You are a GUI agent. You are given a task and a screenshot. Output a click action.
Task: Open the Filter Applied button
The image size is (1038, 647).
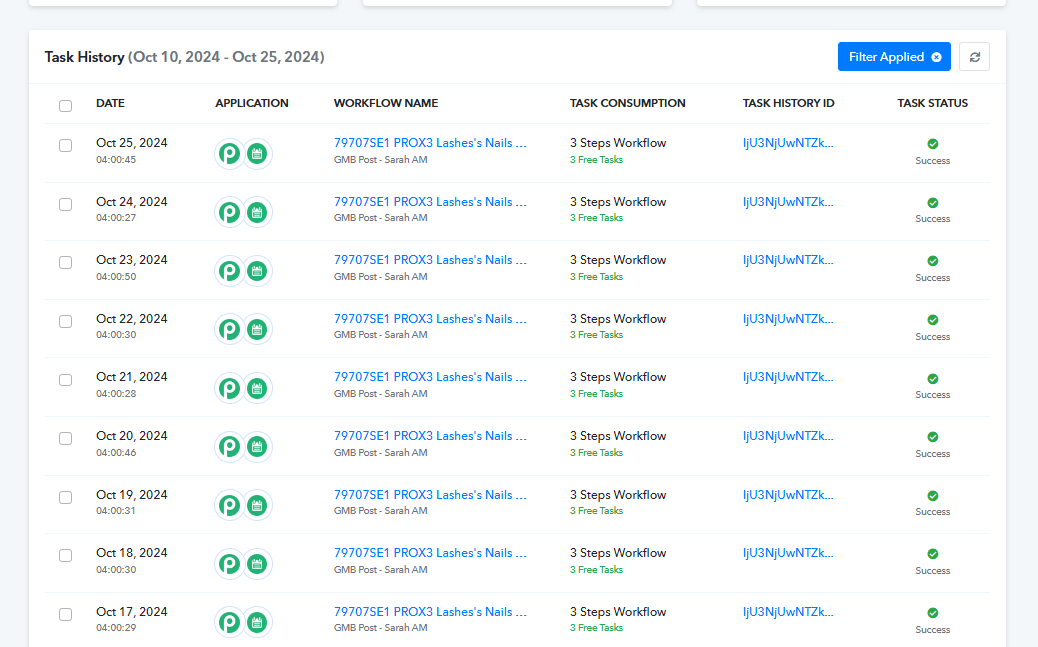894,57
